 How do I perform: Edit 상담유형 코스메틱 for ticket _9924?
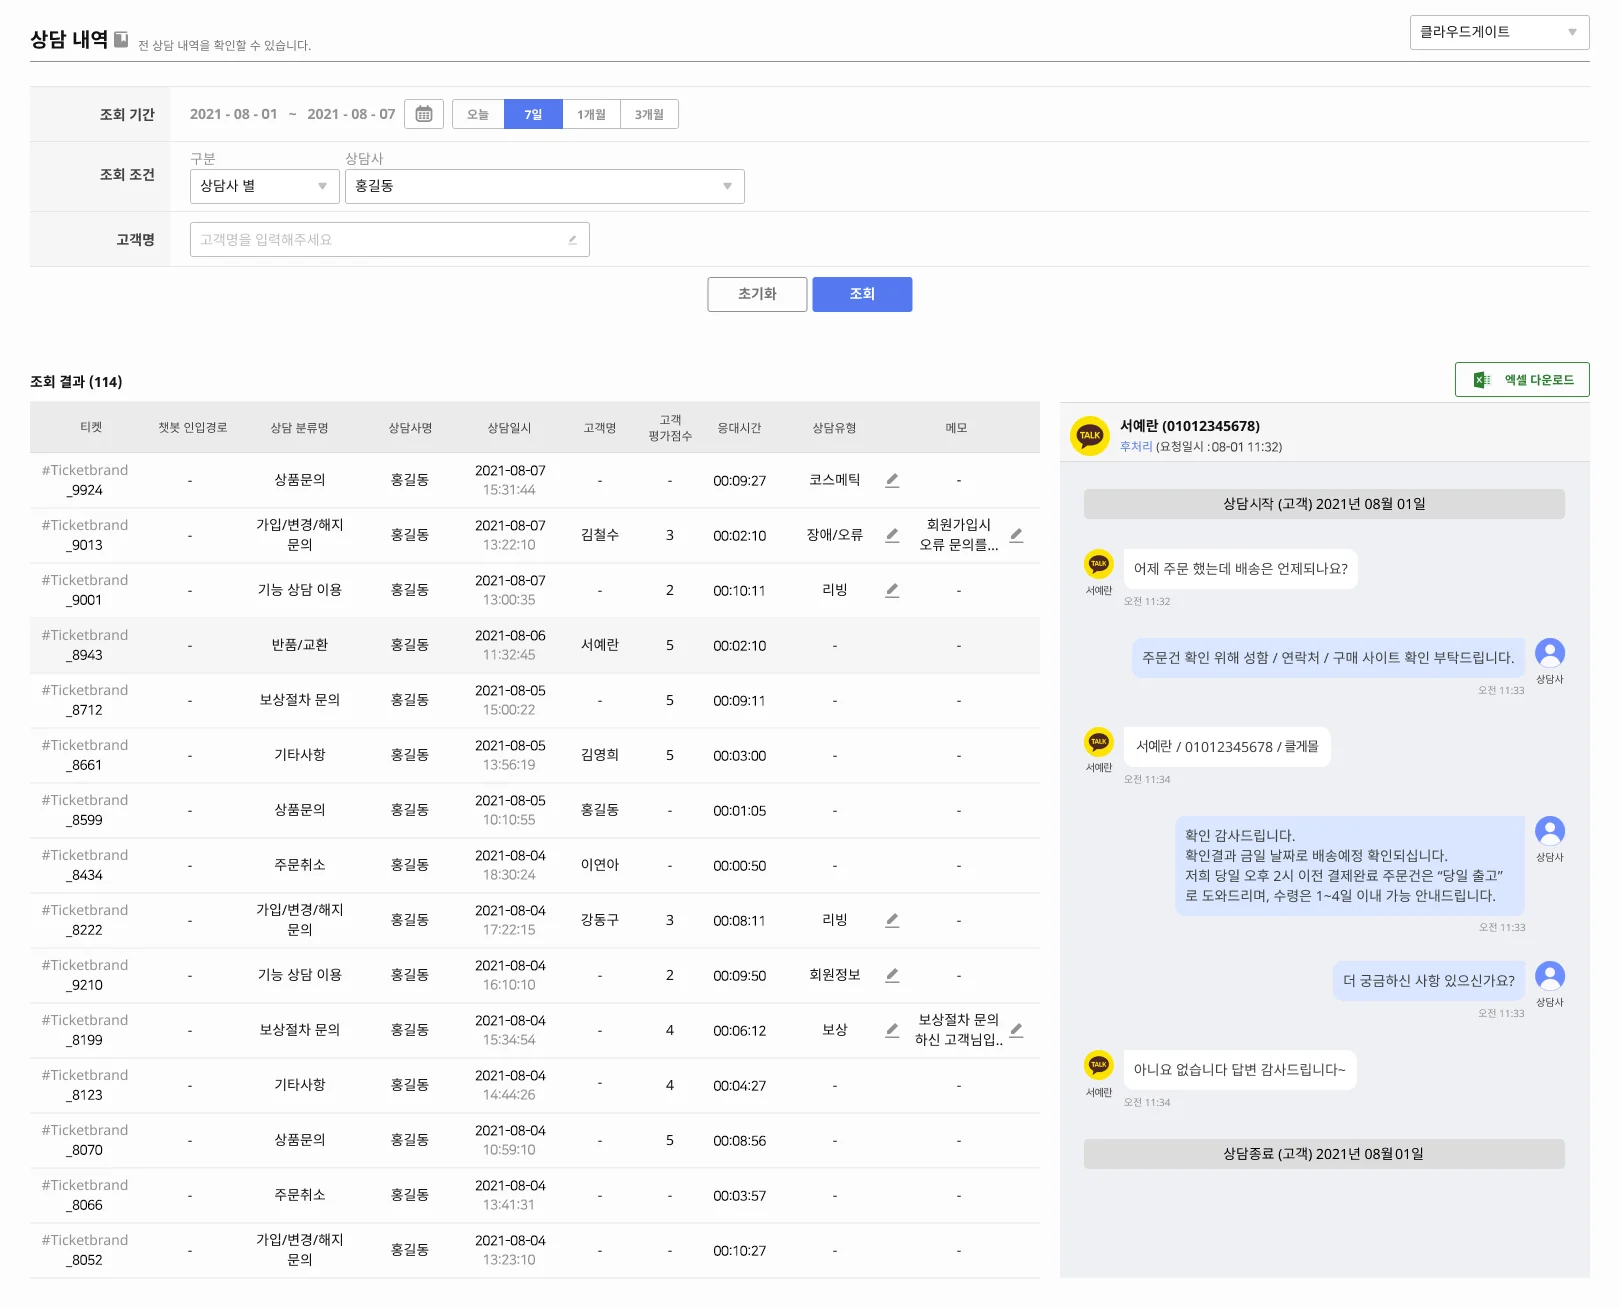892,480
